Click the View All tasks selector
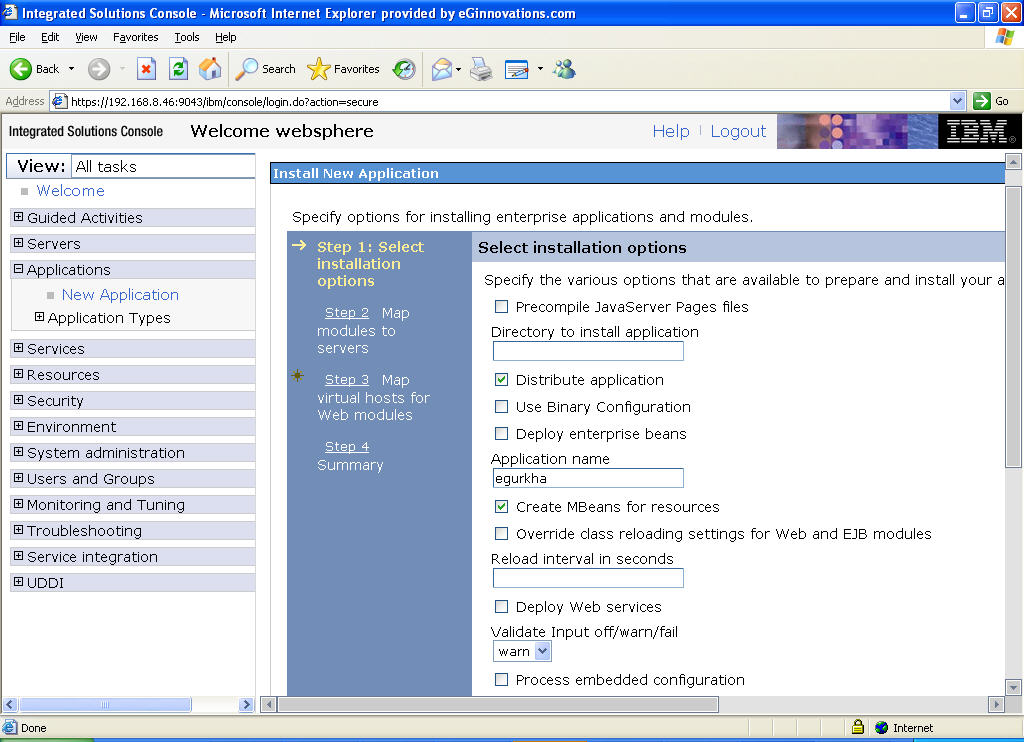1024x742 pixels. (x=163, y=167)
